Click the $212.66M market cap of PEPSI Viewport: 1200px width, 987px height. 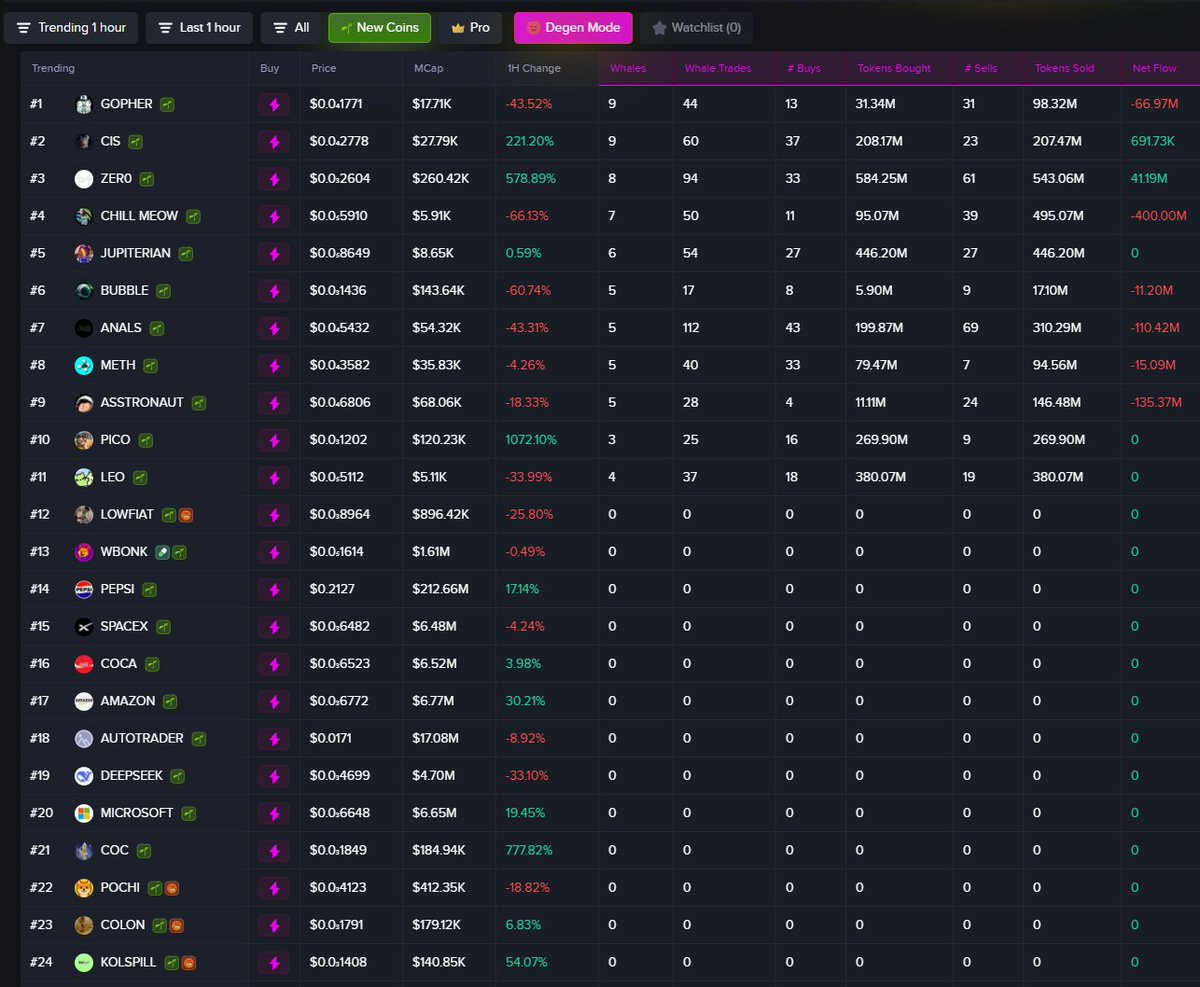pos(440,589)
